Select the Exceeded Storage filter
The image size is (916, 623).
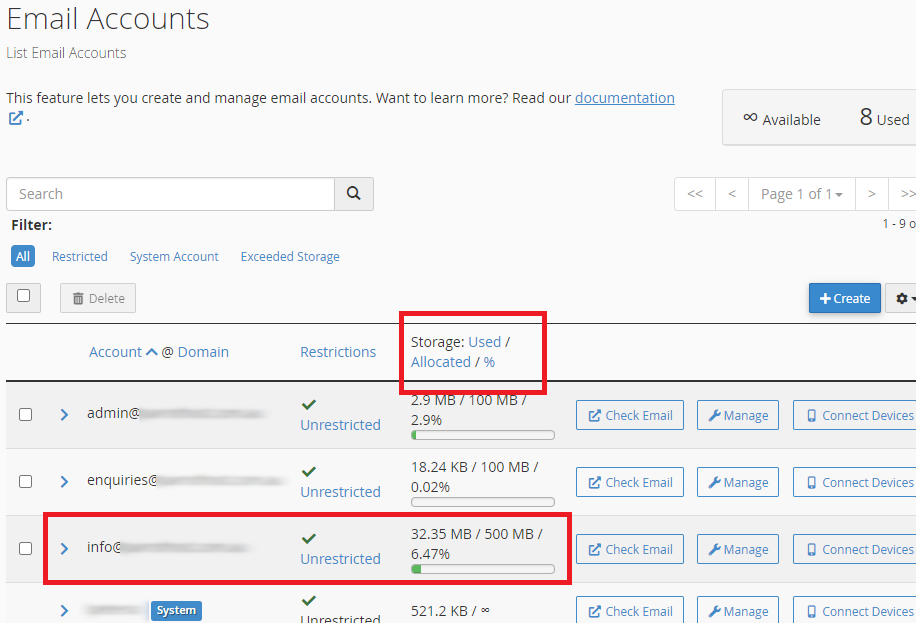(x=290, y=257)
